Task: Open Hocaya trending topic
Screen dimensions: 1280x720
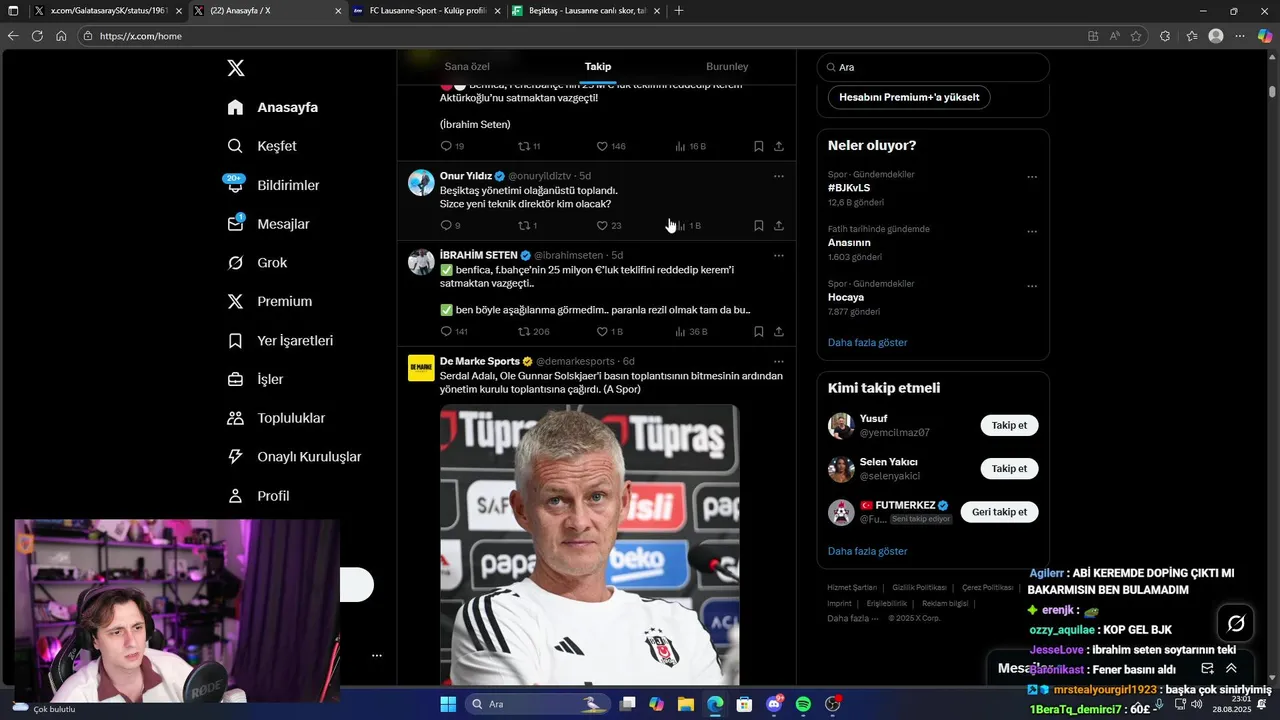Action: tap(846, 297)
